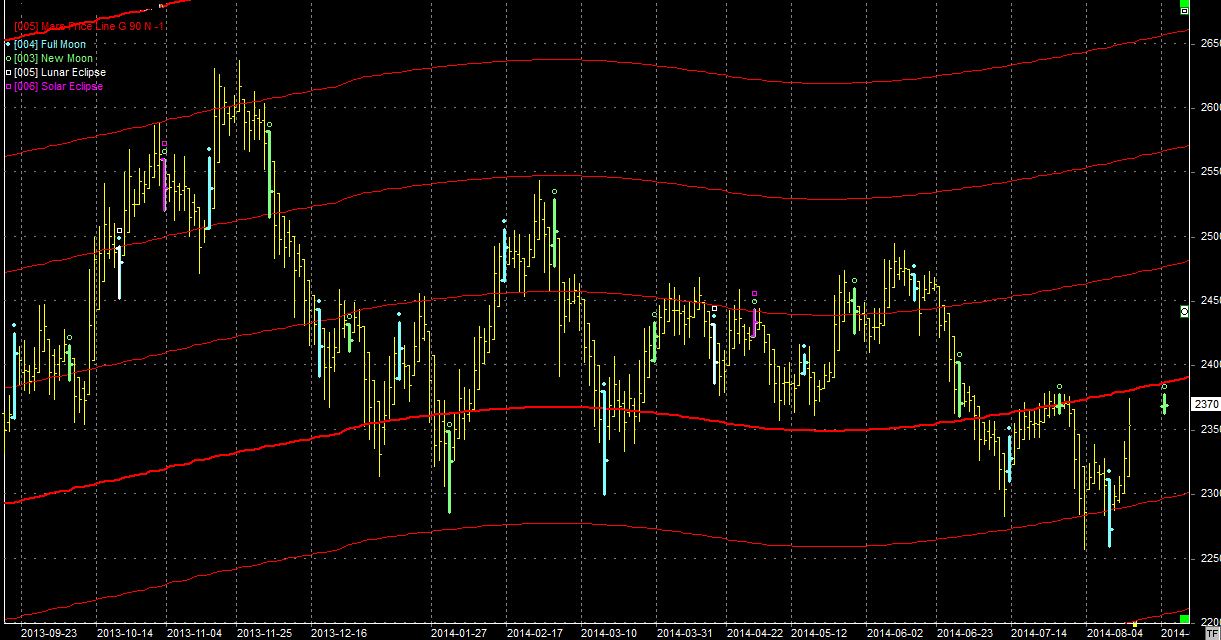Click the 2014-06-23 date label

click(965, 633)
